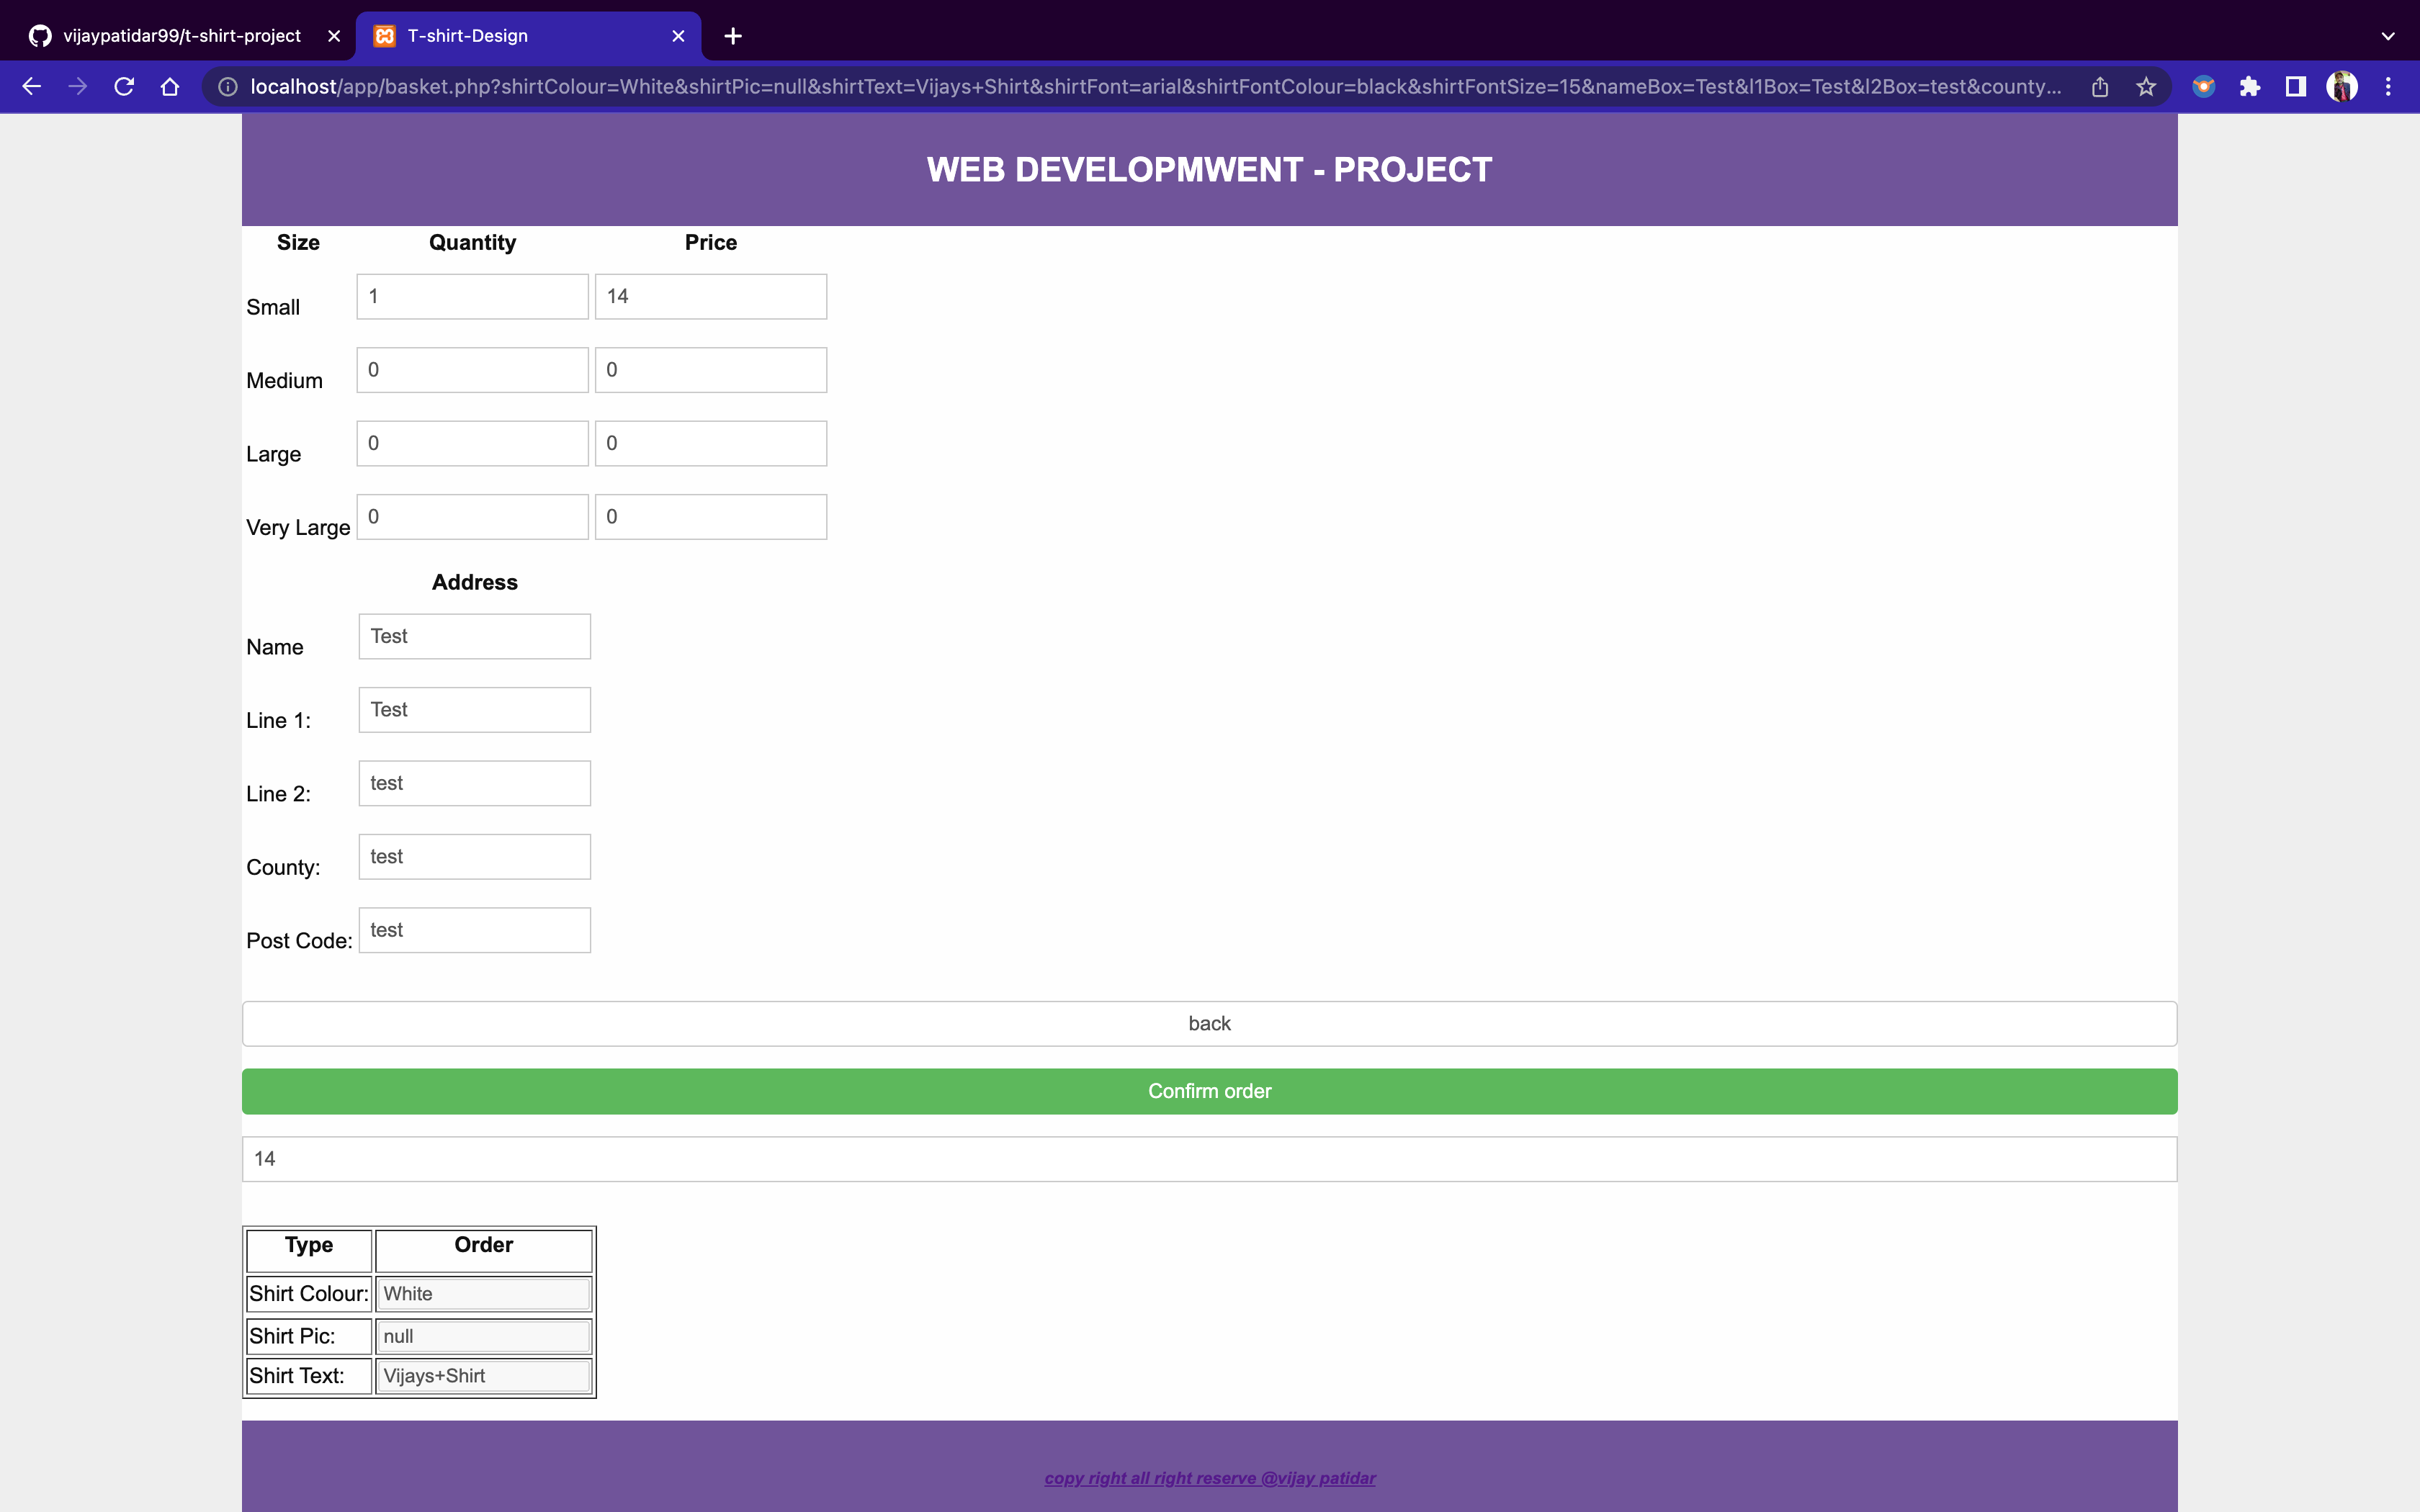This screenshot has width=2420, height=1512.
Task: Open the tab search chevron
Action: click(2388, 36)
